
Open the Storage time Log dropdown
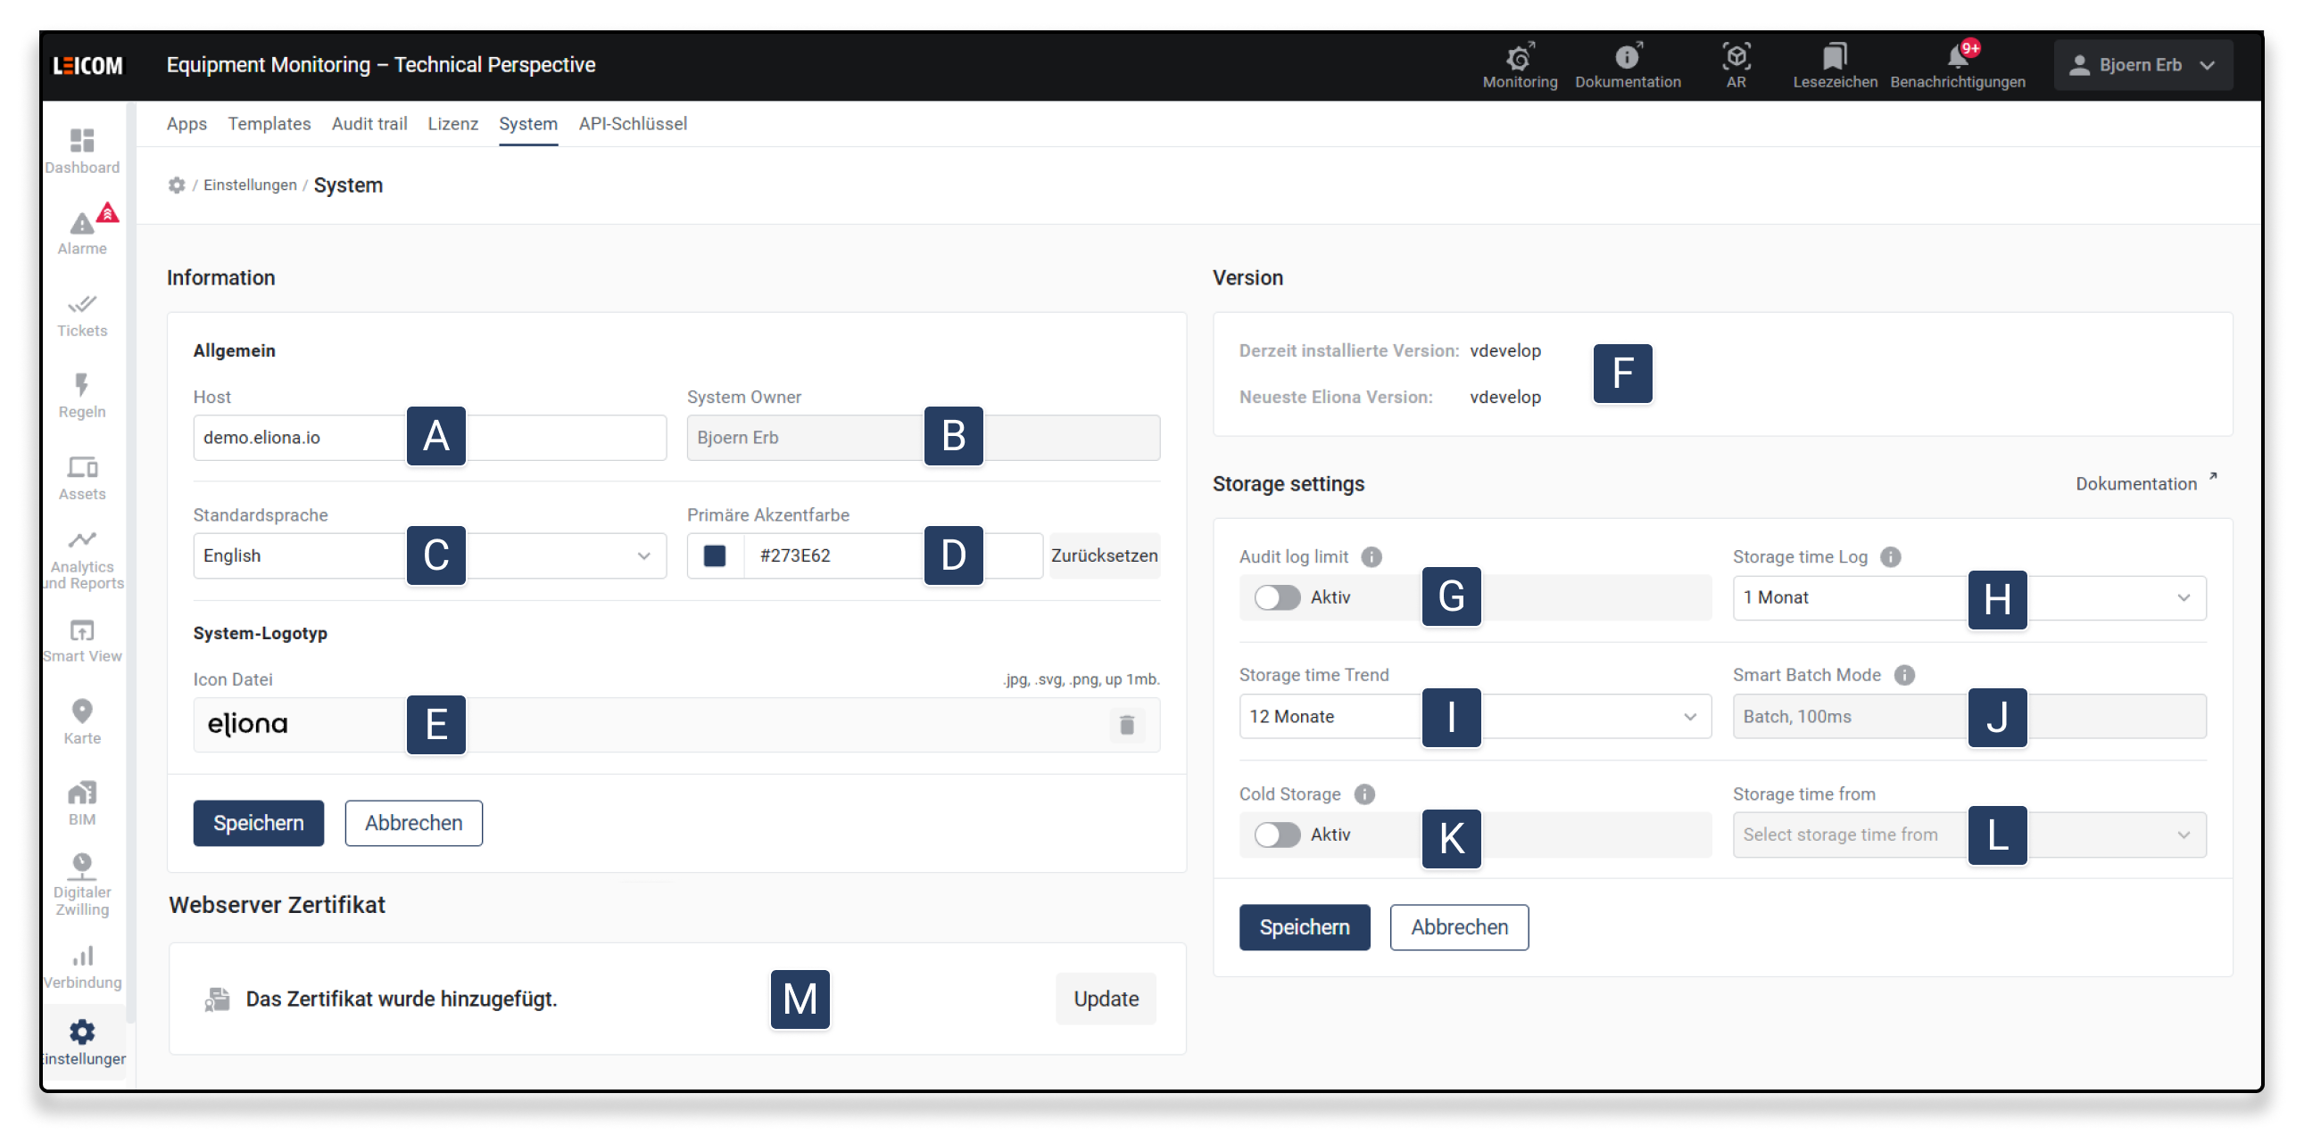point(2183,598)
